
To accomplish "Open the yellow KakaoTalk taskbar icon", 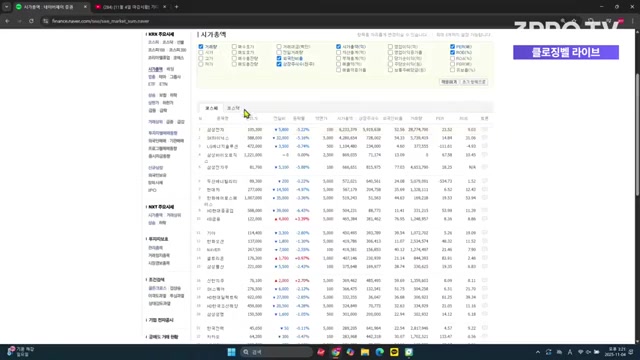I will (394, 352).
